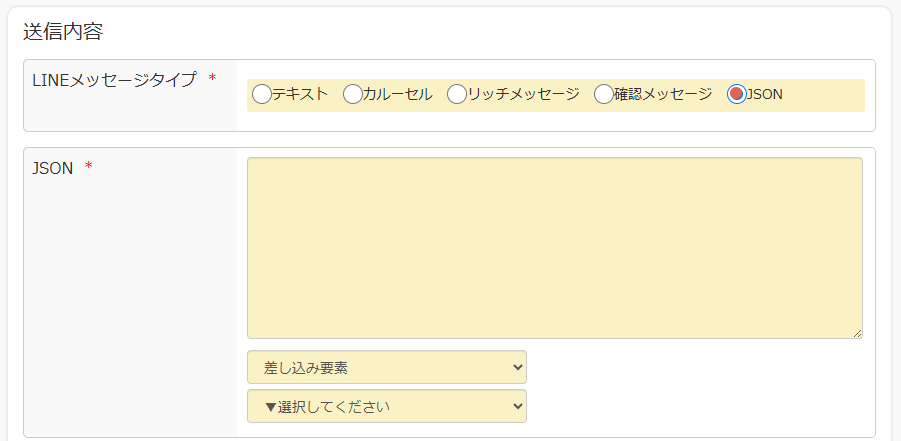Click the chevron arrow on 選択してください select
This screenshot has width=901, height=441.
tap(517, 406)
